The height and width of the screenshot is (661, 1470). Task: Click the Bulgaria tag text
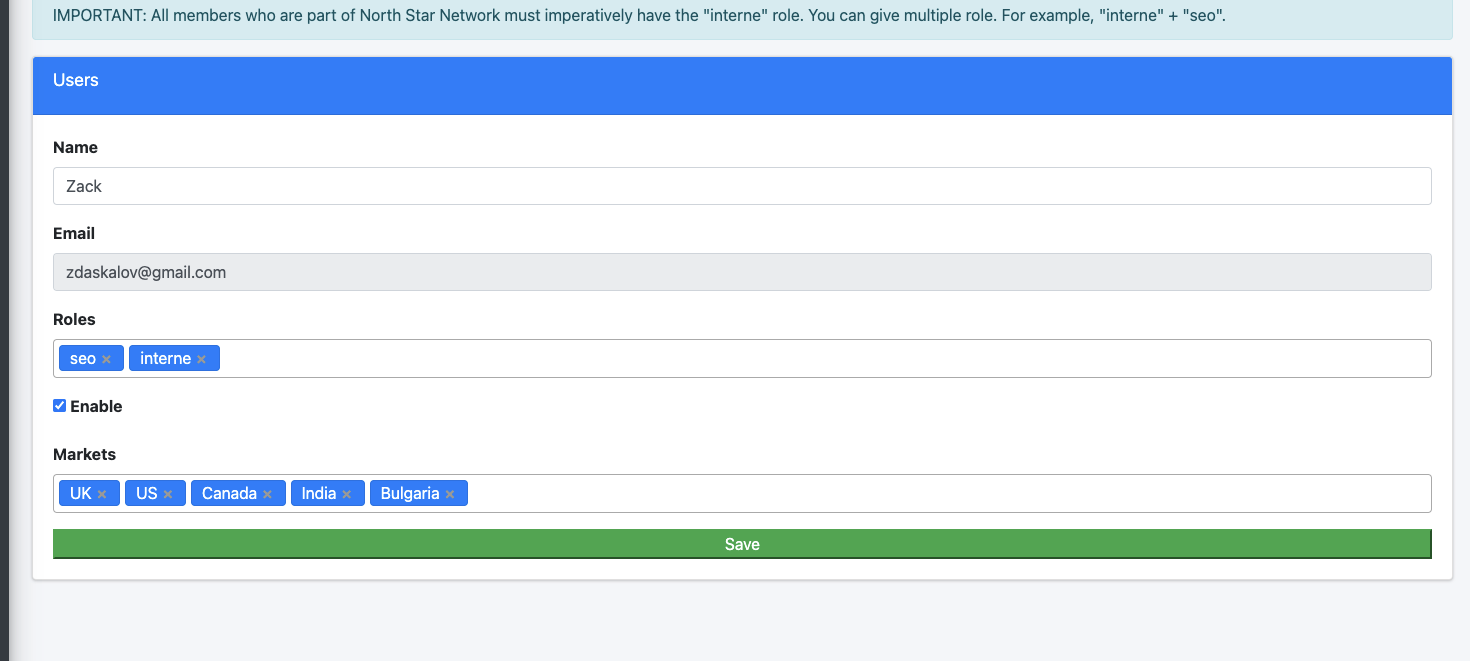(410, 494)
